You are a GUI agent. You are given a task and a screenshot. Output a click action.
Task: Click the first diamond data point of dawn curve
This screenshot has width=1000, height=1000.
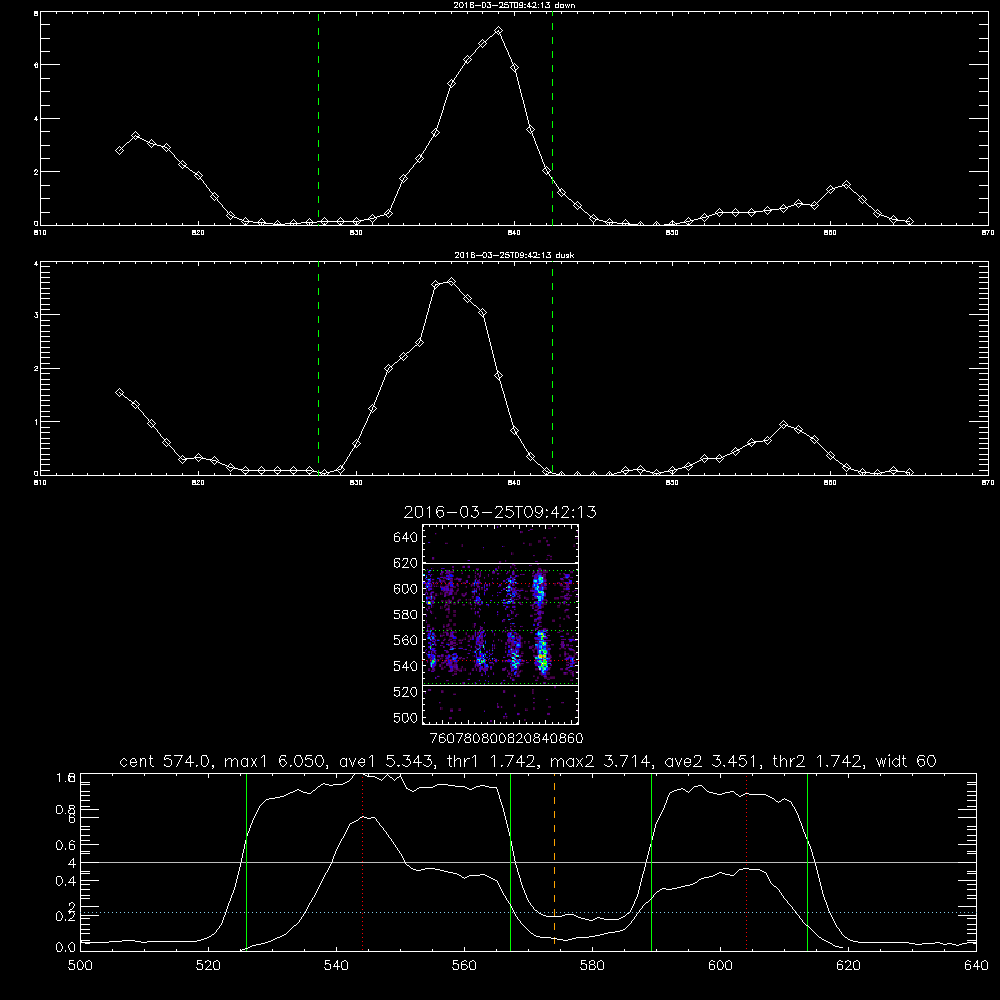(x=119, y=151)
